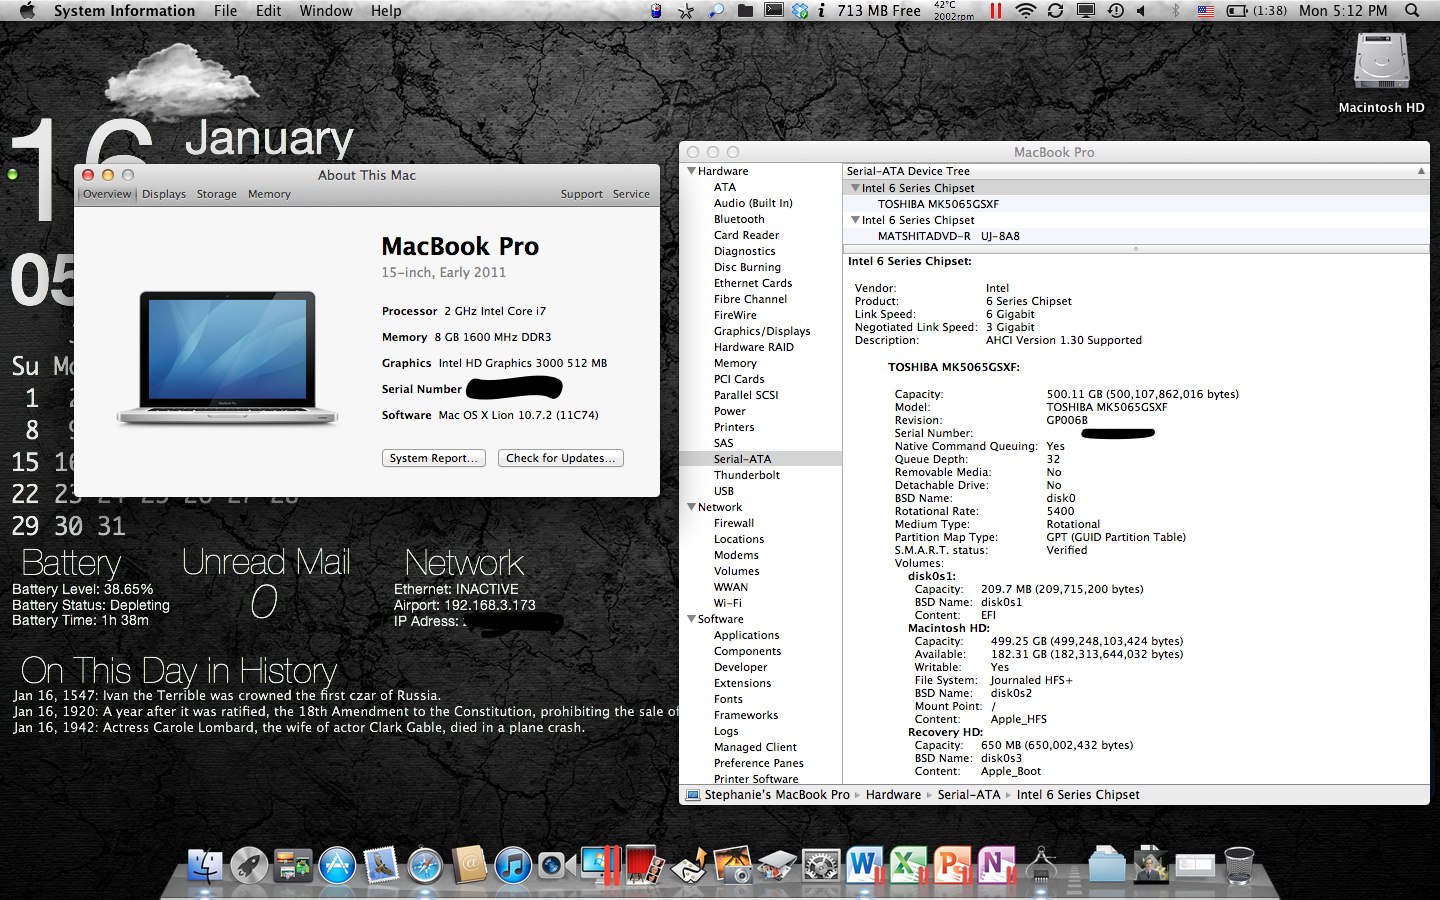This screenshot has height=900, width=1440.
Task: Switch to Displays tab in About This Mac
Action: click(x=164, y=194)
